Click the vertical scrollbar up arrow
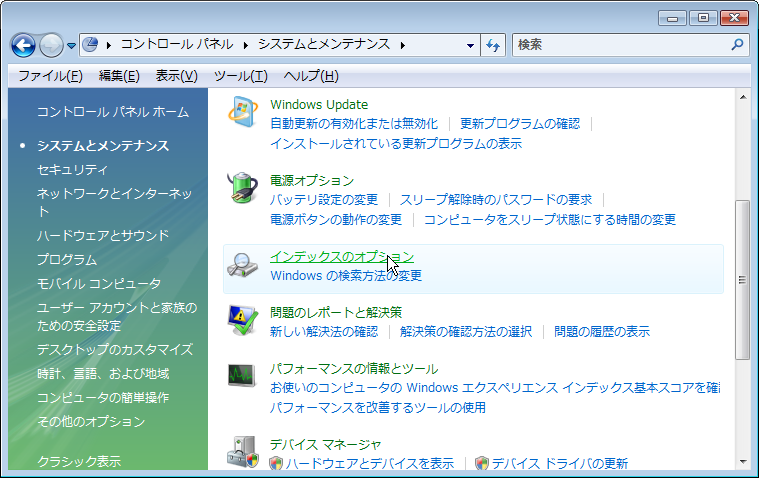This screenshot has height=478, width=759. 743,97
